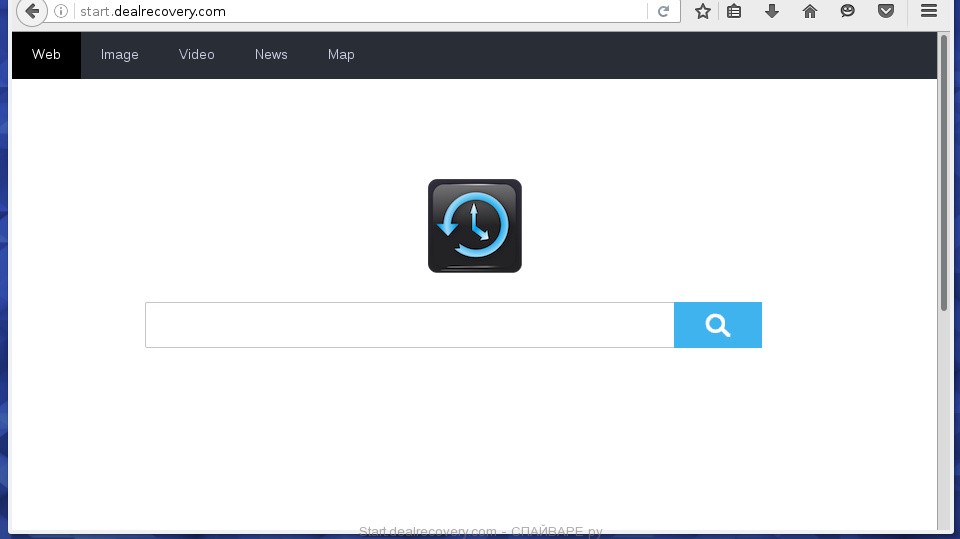Save page to Pocket
Screen dimensions: 960x539
point(885,12)
